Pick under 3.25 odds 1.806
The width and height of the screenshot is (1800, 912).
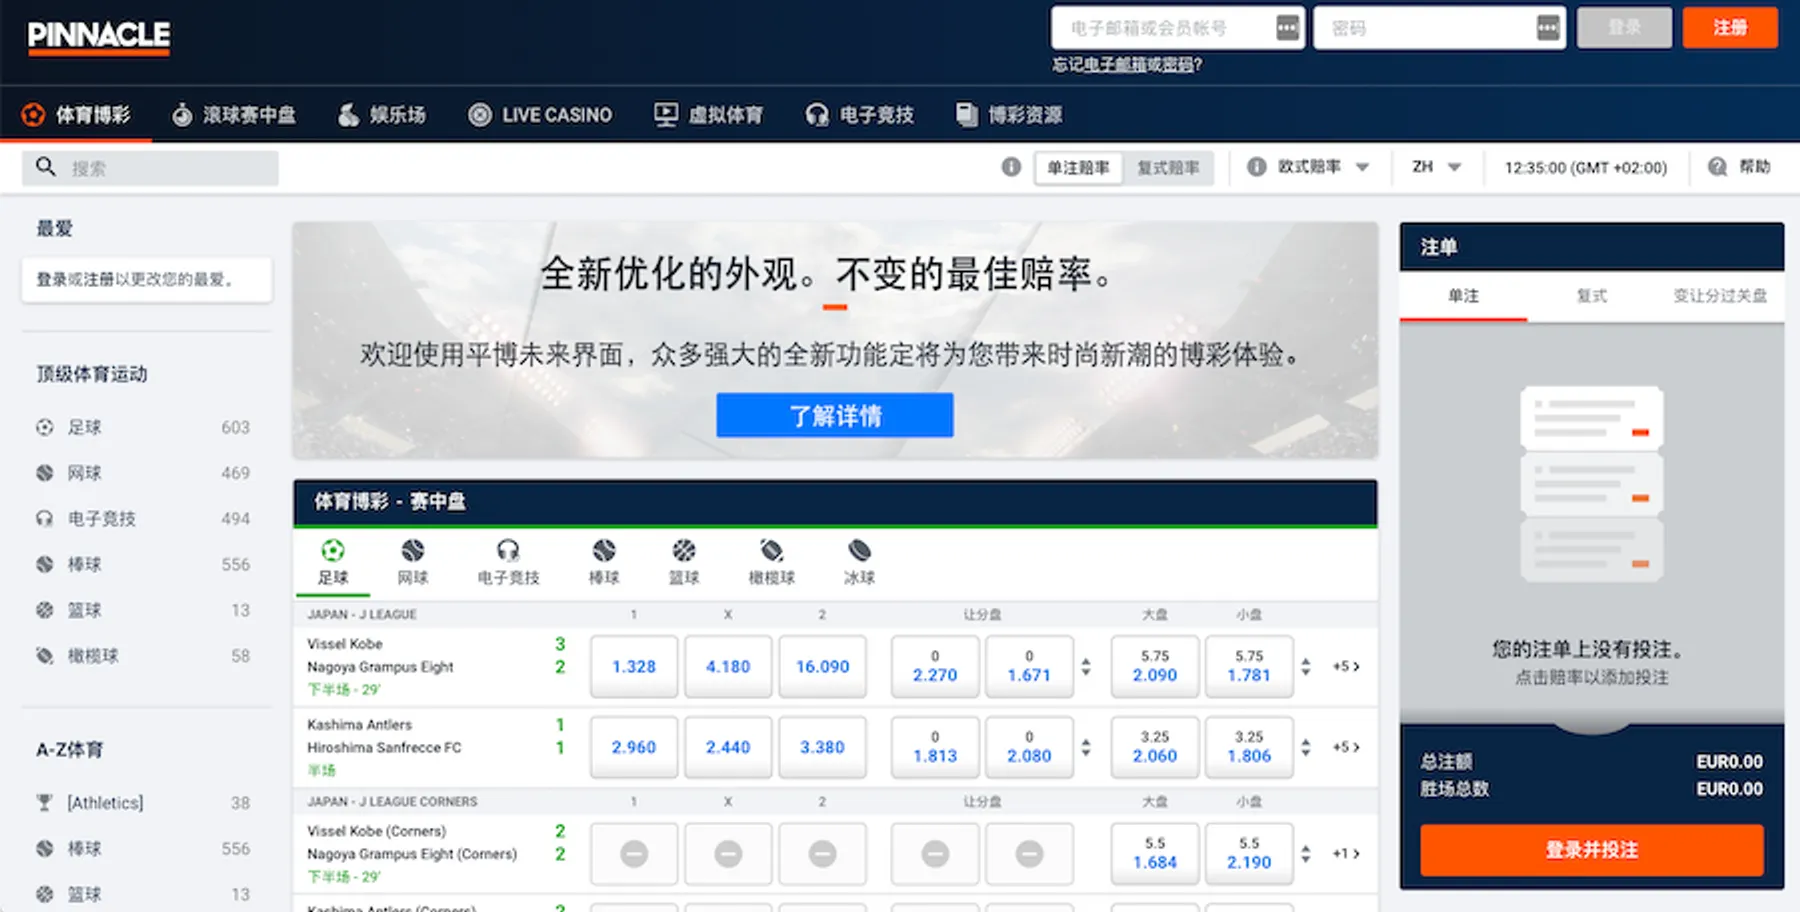tap(1249, 747)
